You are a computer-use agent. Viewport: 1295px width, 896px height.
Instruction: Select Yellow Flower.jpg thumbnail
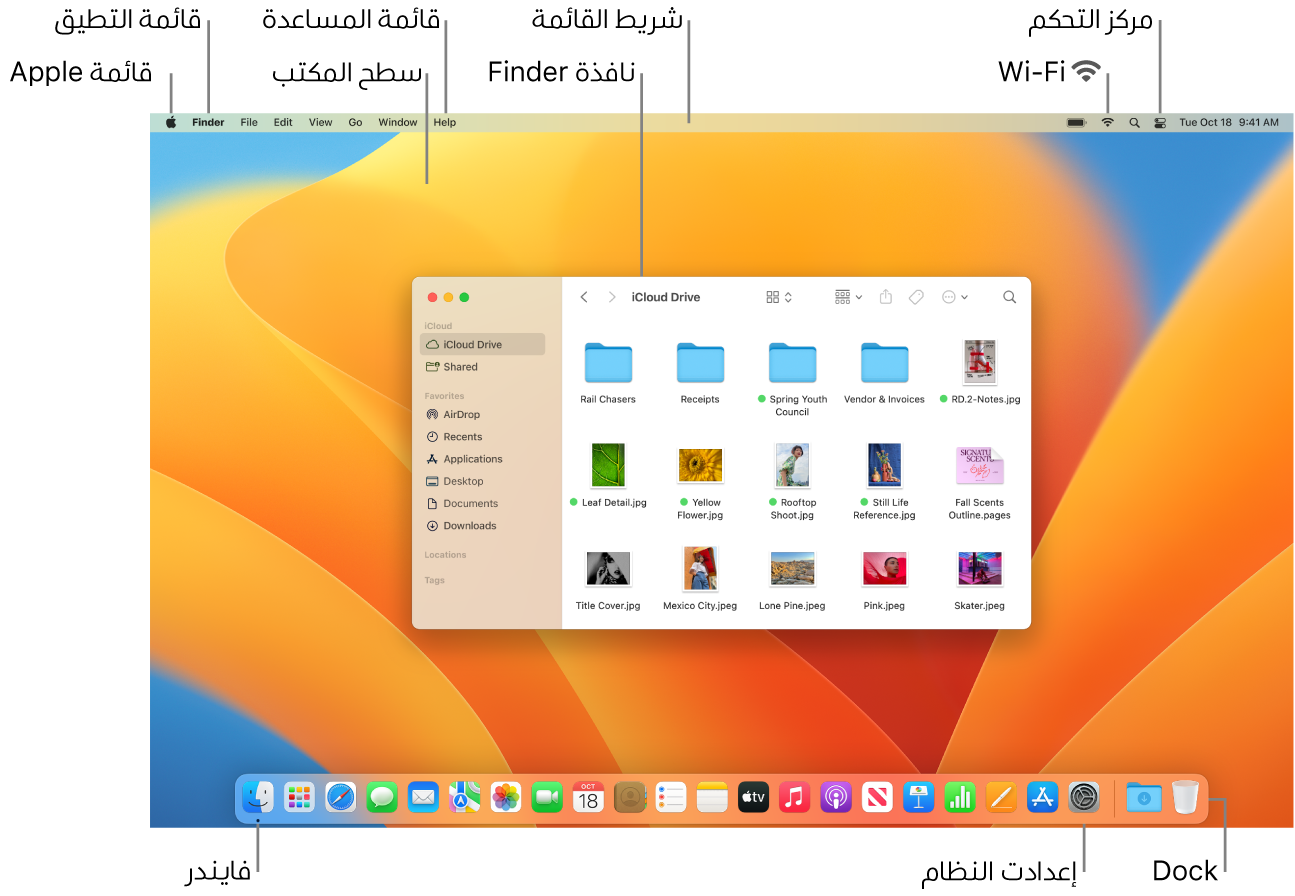tap(700, 466)
